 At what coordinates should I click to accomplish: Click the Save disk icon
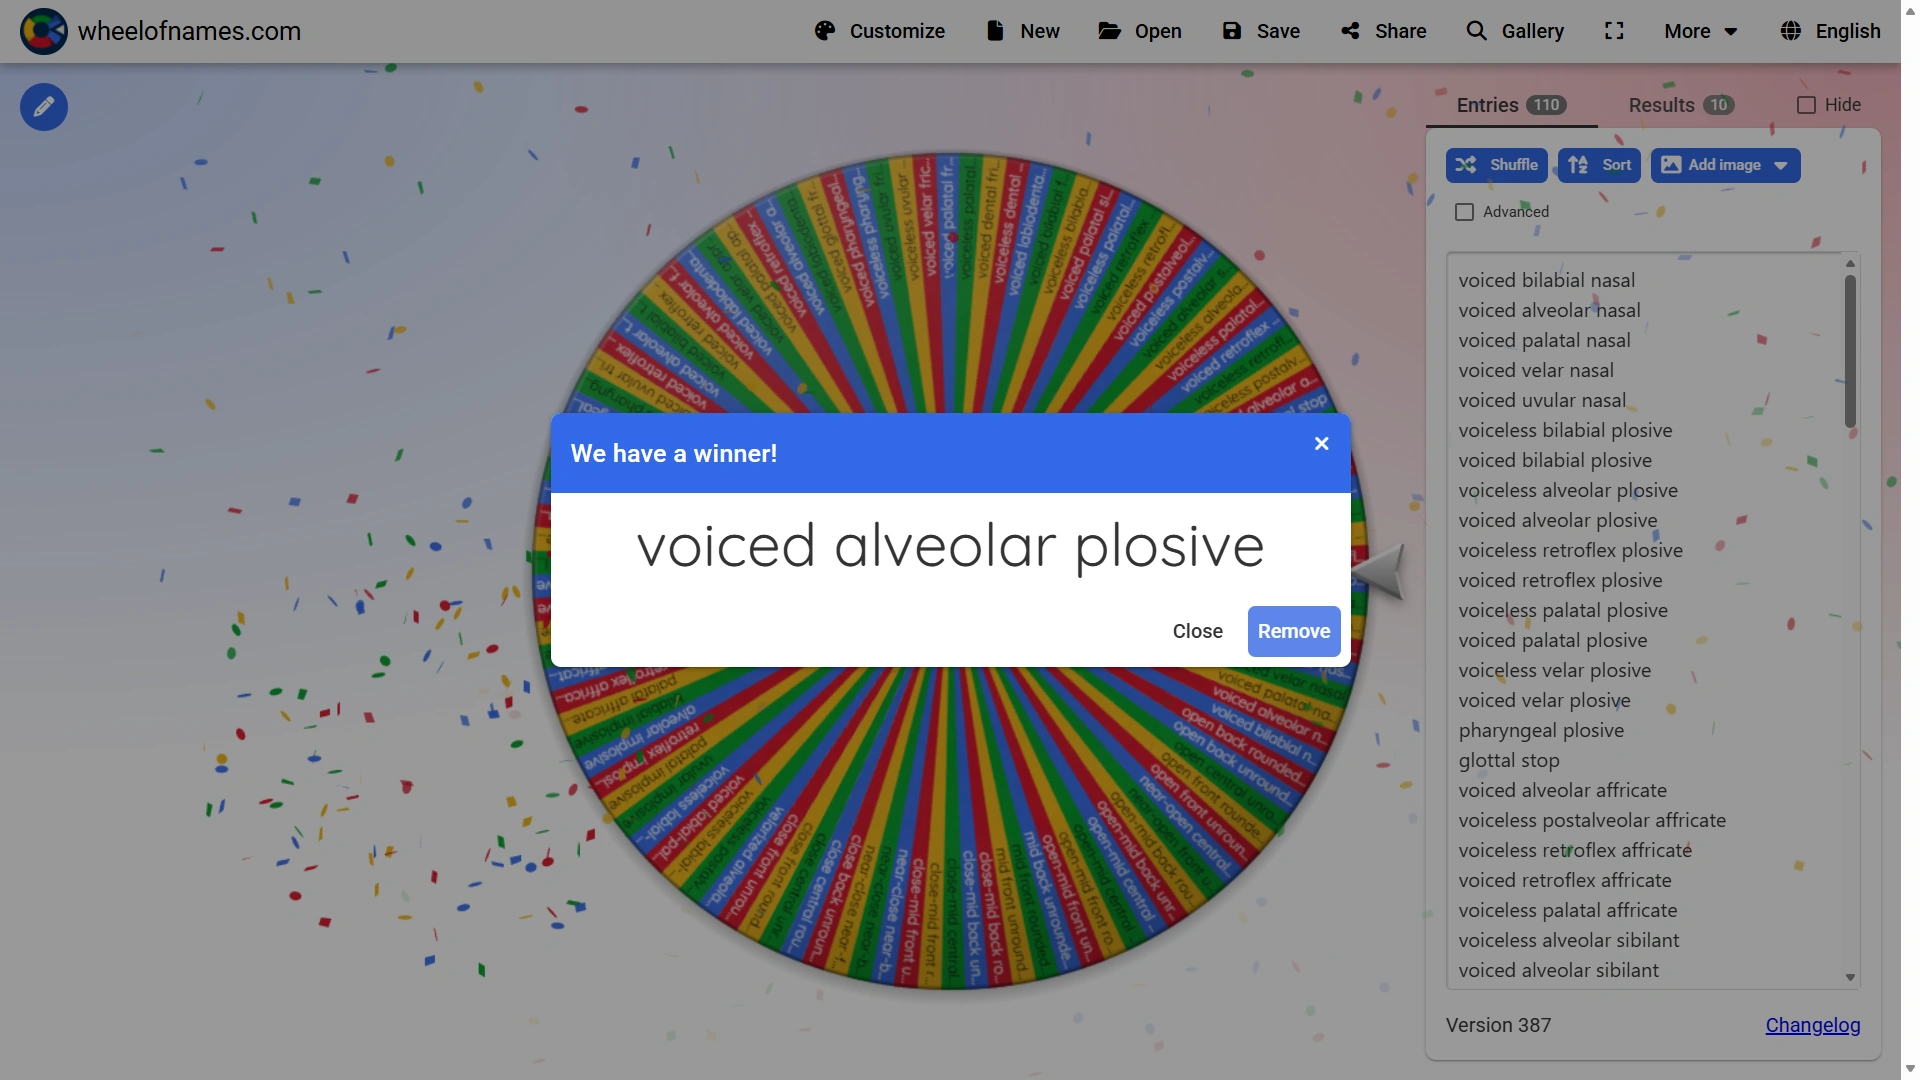pyautogui.click(x=1232, y=31)
